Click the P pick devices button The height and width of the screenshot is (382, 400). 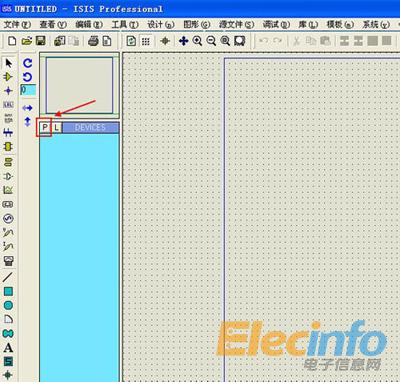(x=45, y=127)
